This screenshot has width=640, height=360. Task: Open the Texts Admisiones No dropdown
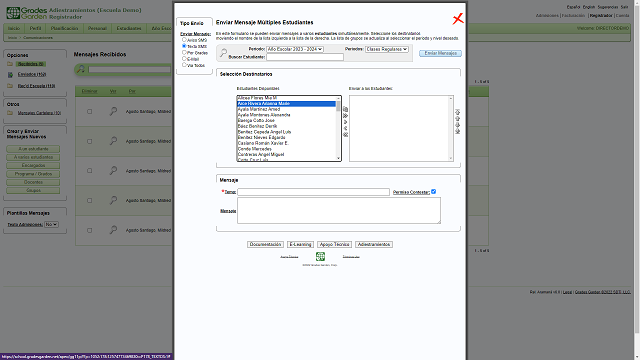click(x=51, y=224)
